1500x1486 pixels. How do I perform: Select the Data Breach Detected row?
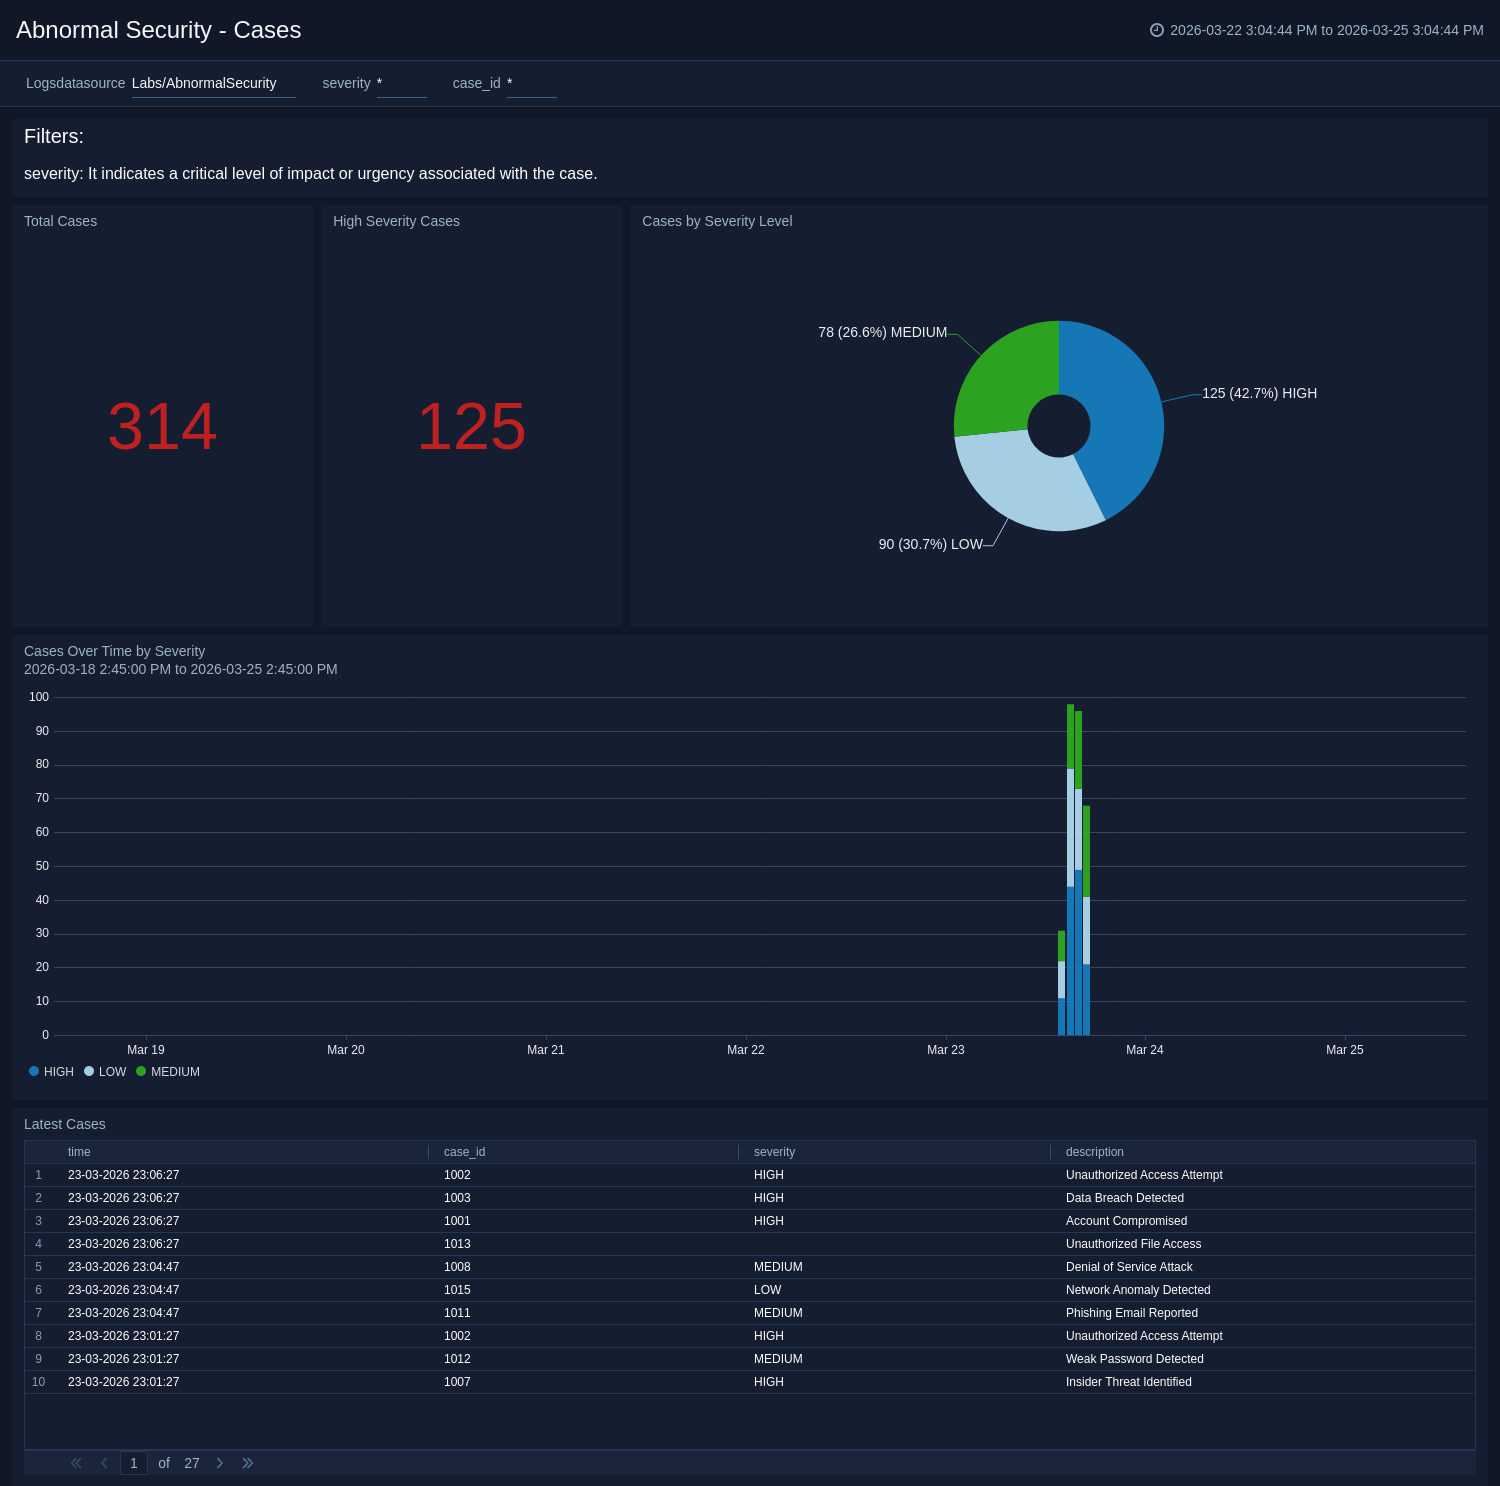(1124, 1198)
